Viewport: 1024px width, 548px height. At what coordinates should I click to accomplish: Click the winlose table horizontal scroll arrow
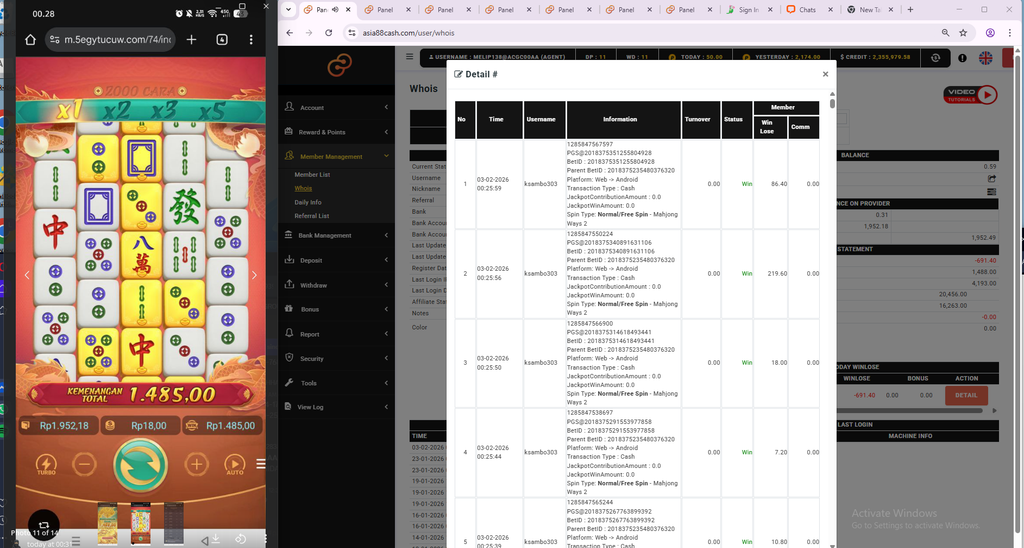(995, 411)
